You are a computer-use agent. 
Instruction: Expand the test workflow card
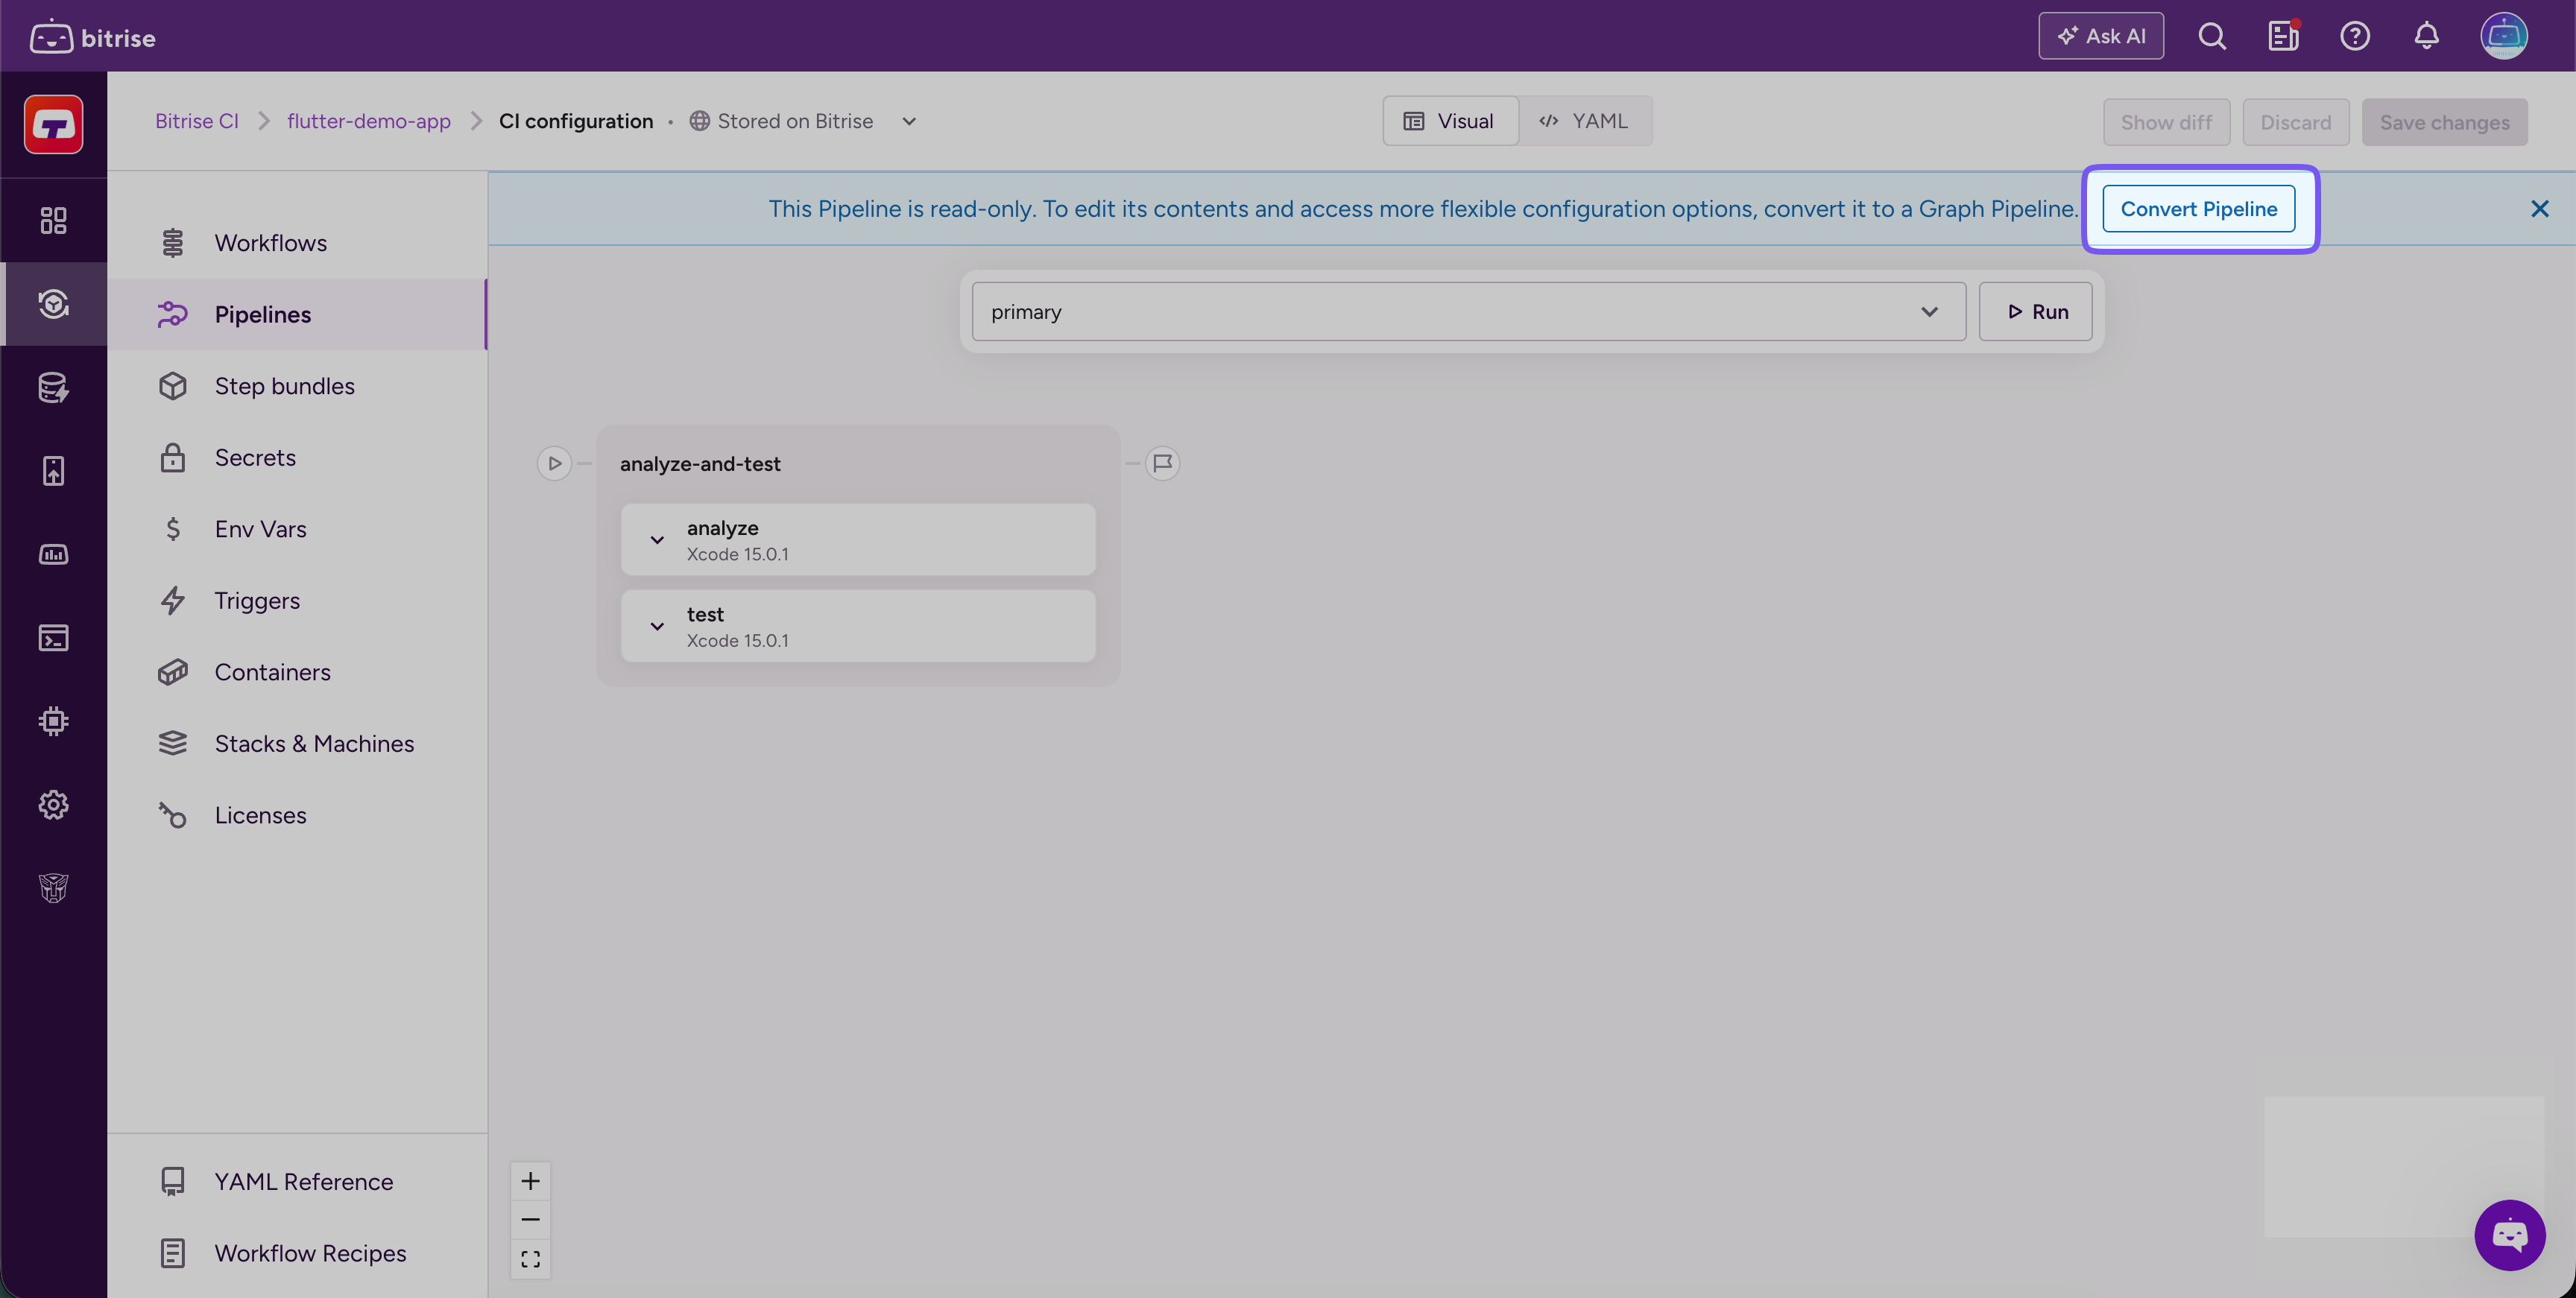click(657, 626)
